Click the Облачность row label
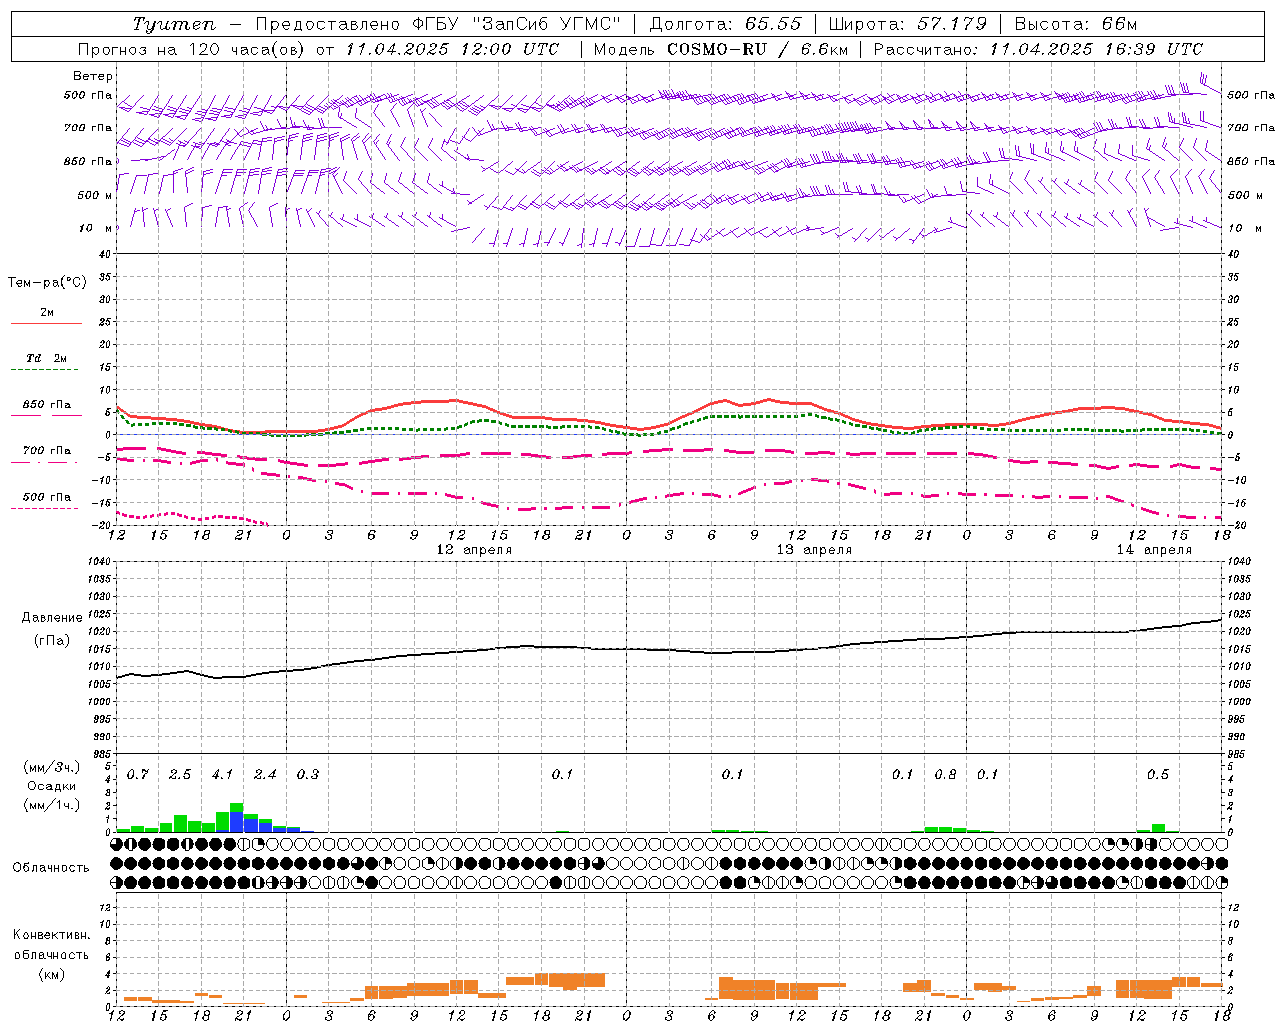This screenshot has width=1280, height=1024. pyautogui.click(x=51, y=868)
